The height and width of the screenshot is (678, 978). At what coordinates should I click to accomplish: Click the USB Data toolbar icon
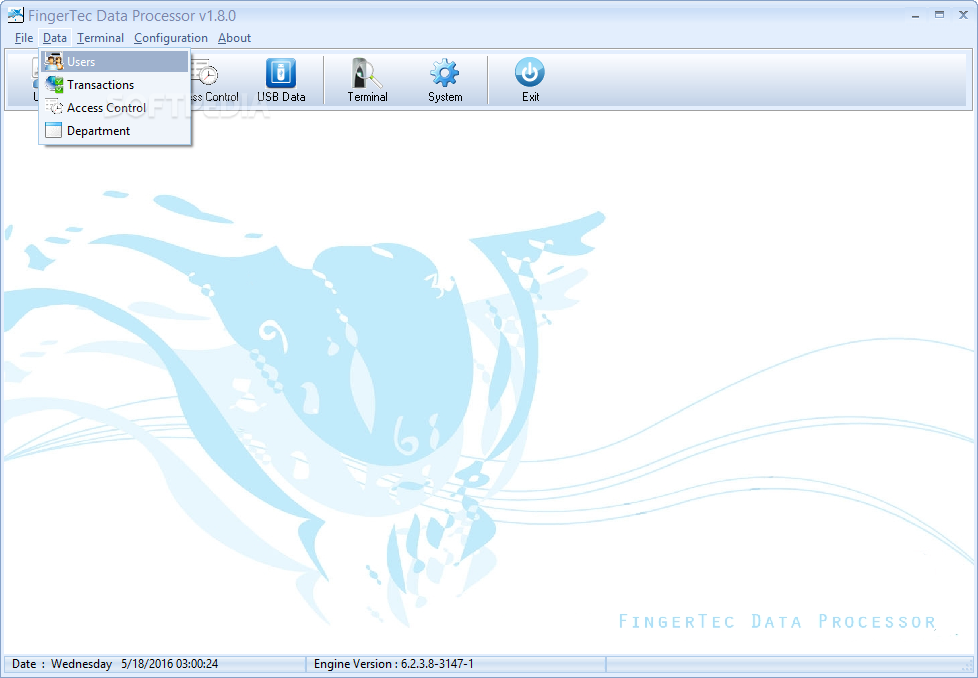pyautogui.click(x=281, y=80)
